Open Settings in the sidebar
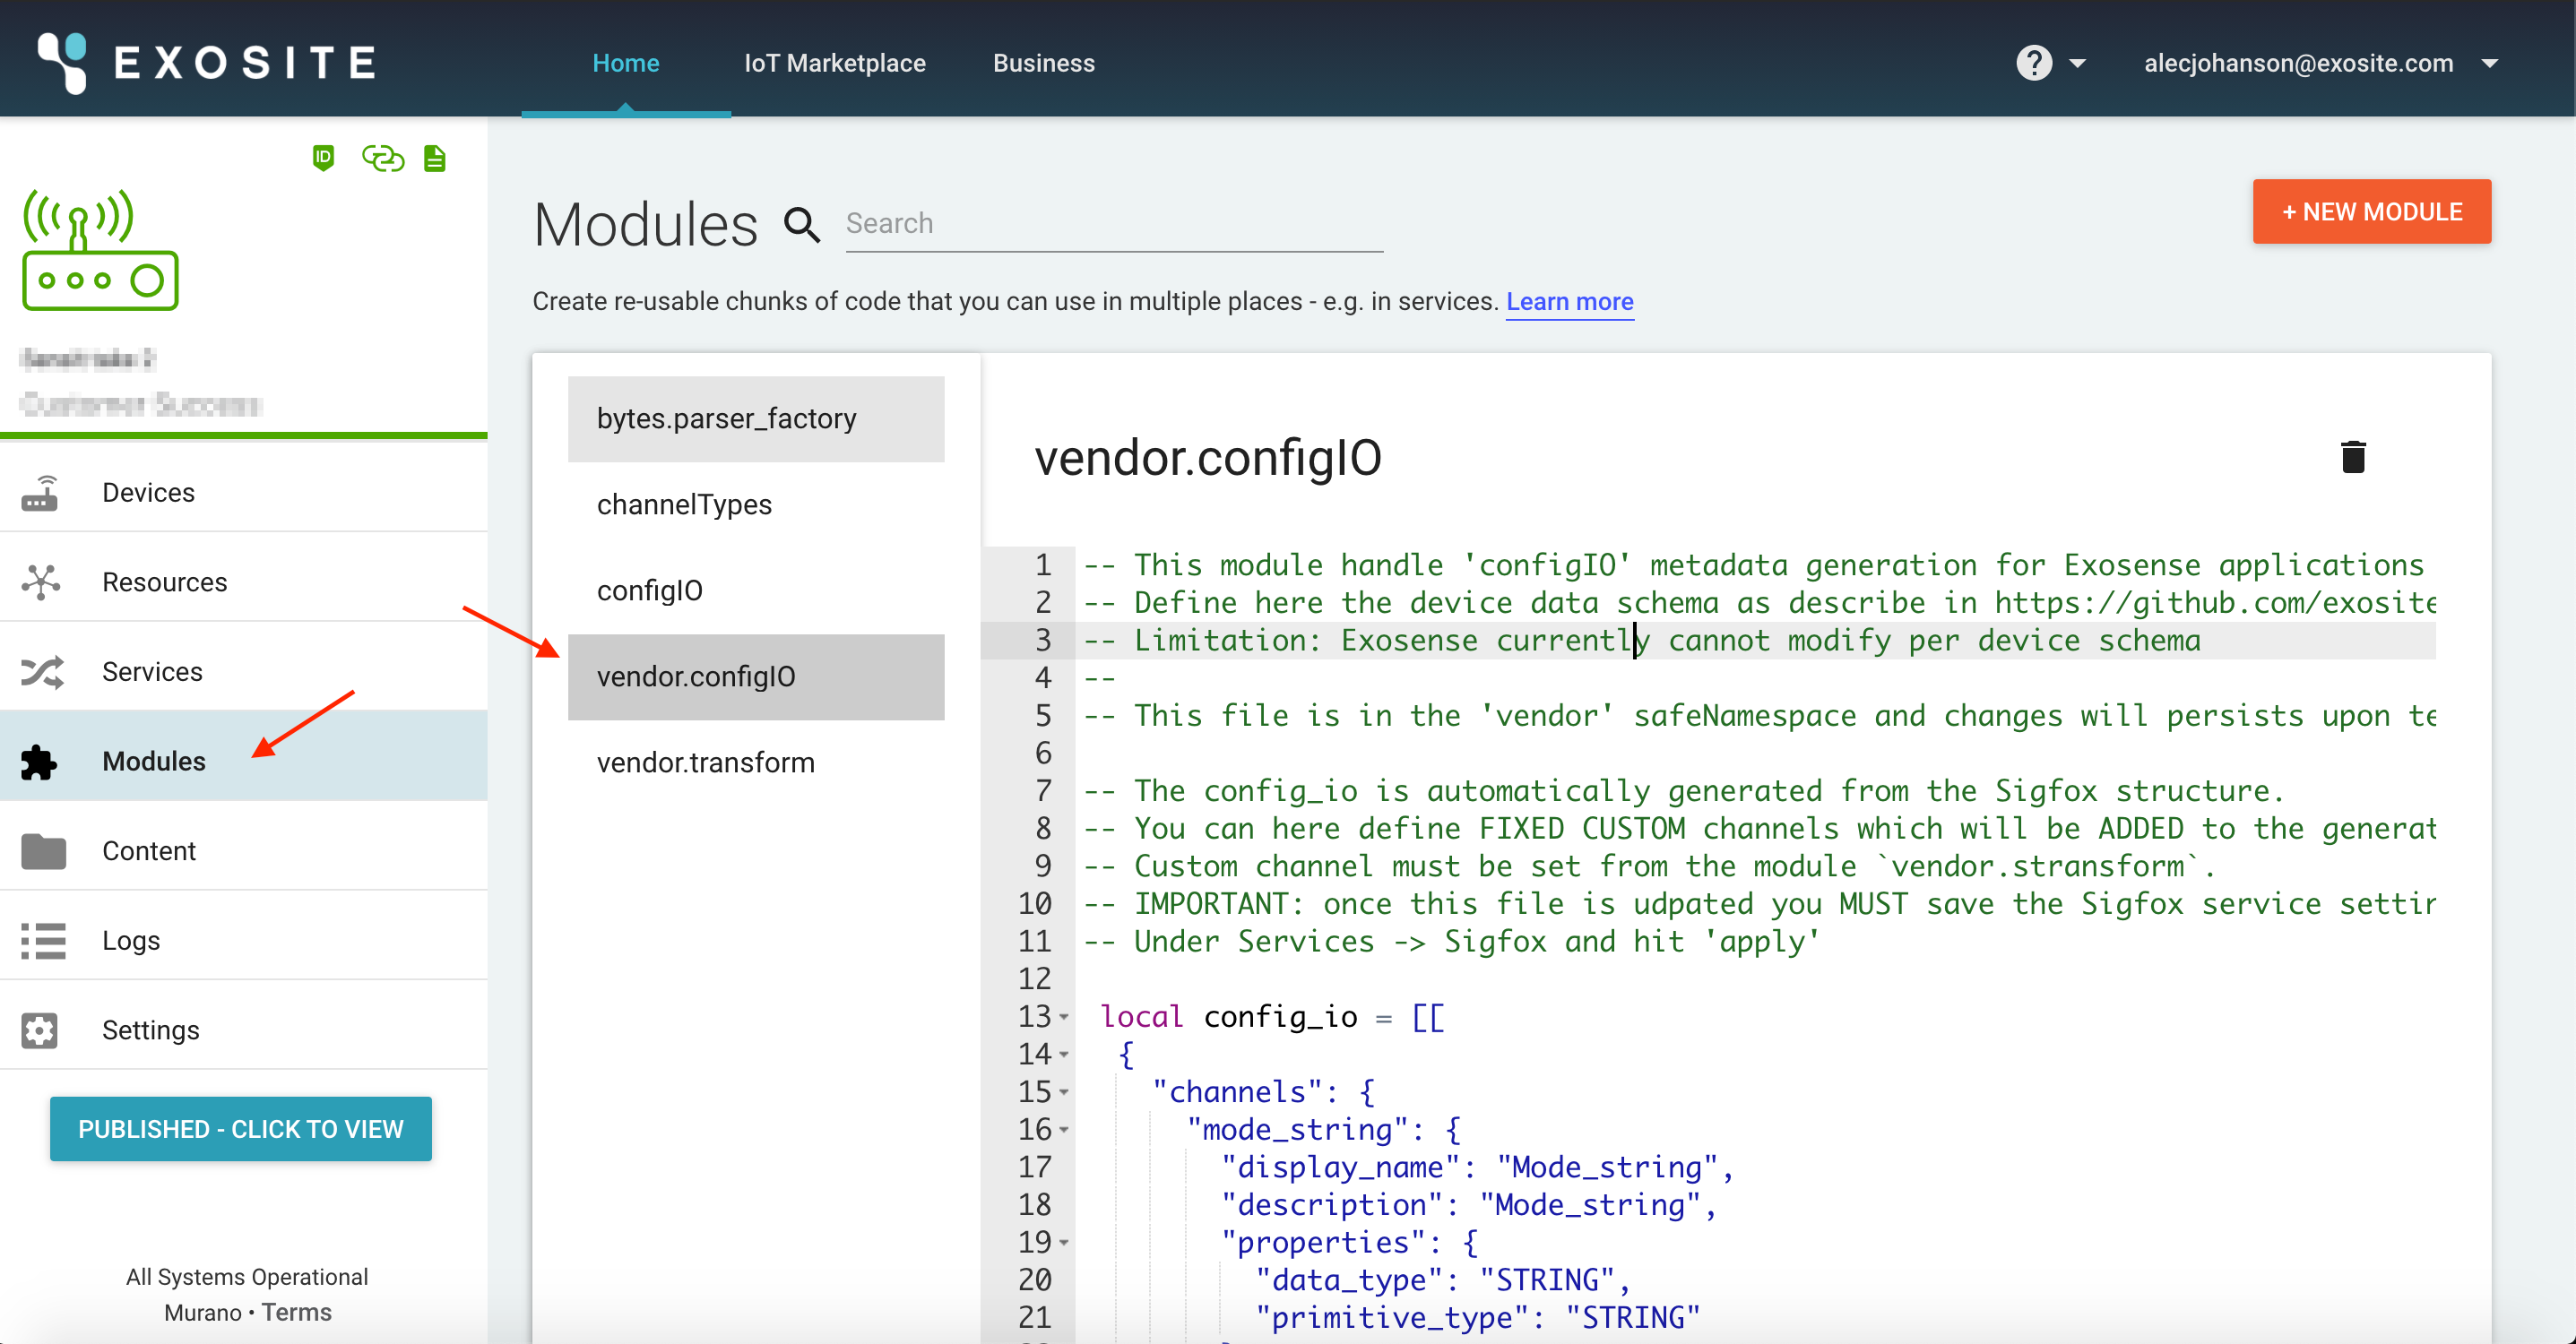 pos(244,1030)
